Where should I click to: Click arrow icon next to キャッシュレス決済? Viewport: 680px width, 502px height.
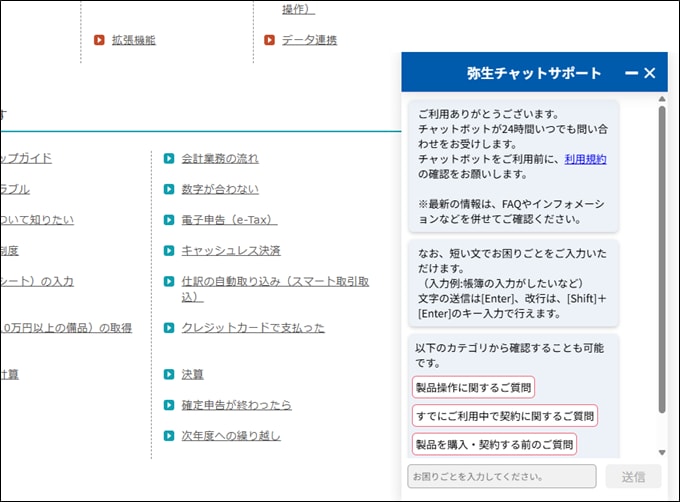pos(169,251)
